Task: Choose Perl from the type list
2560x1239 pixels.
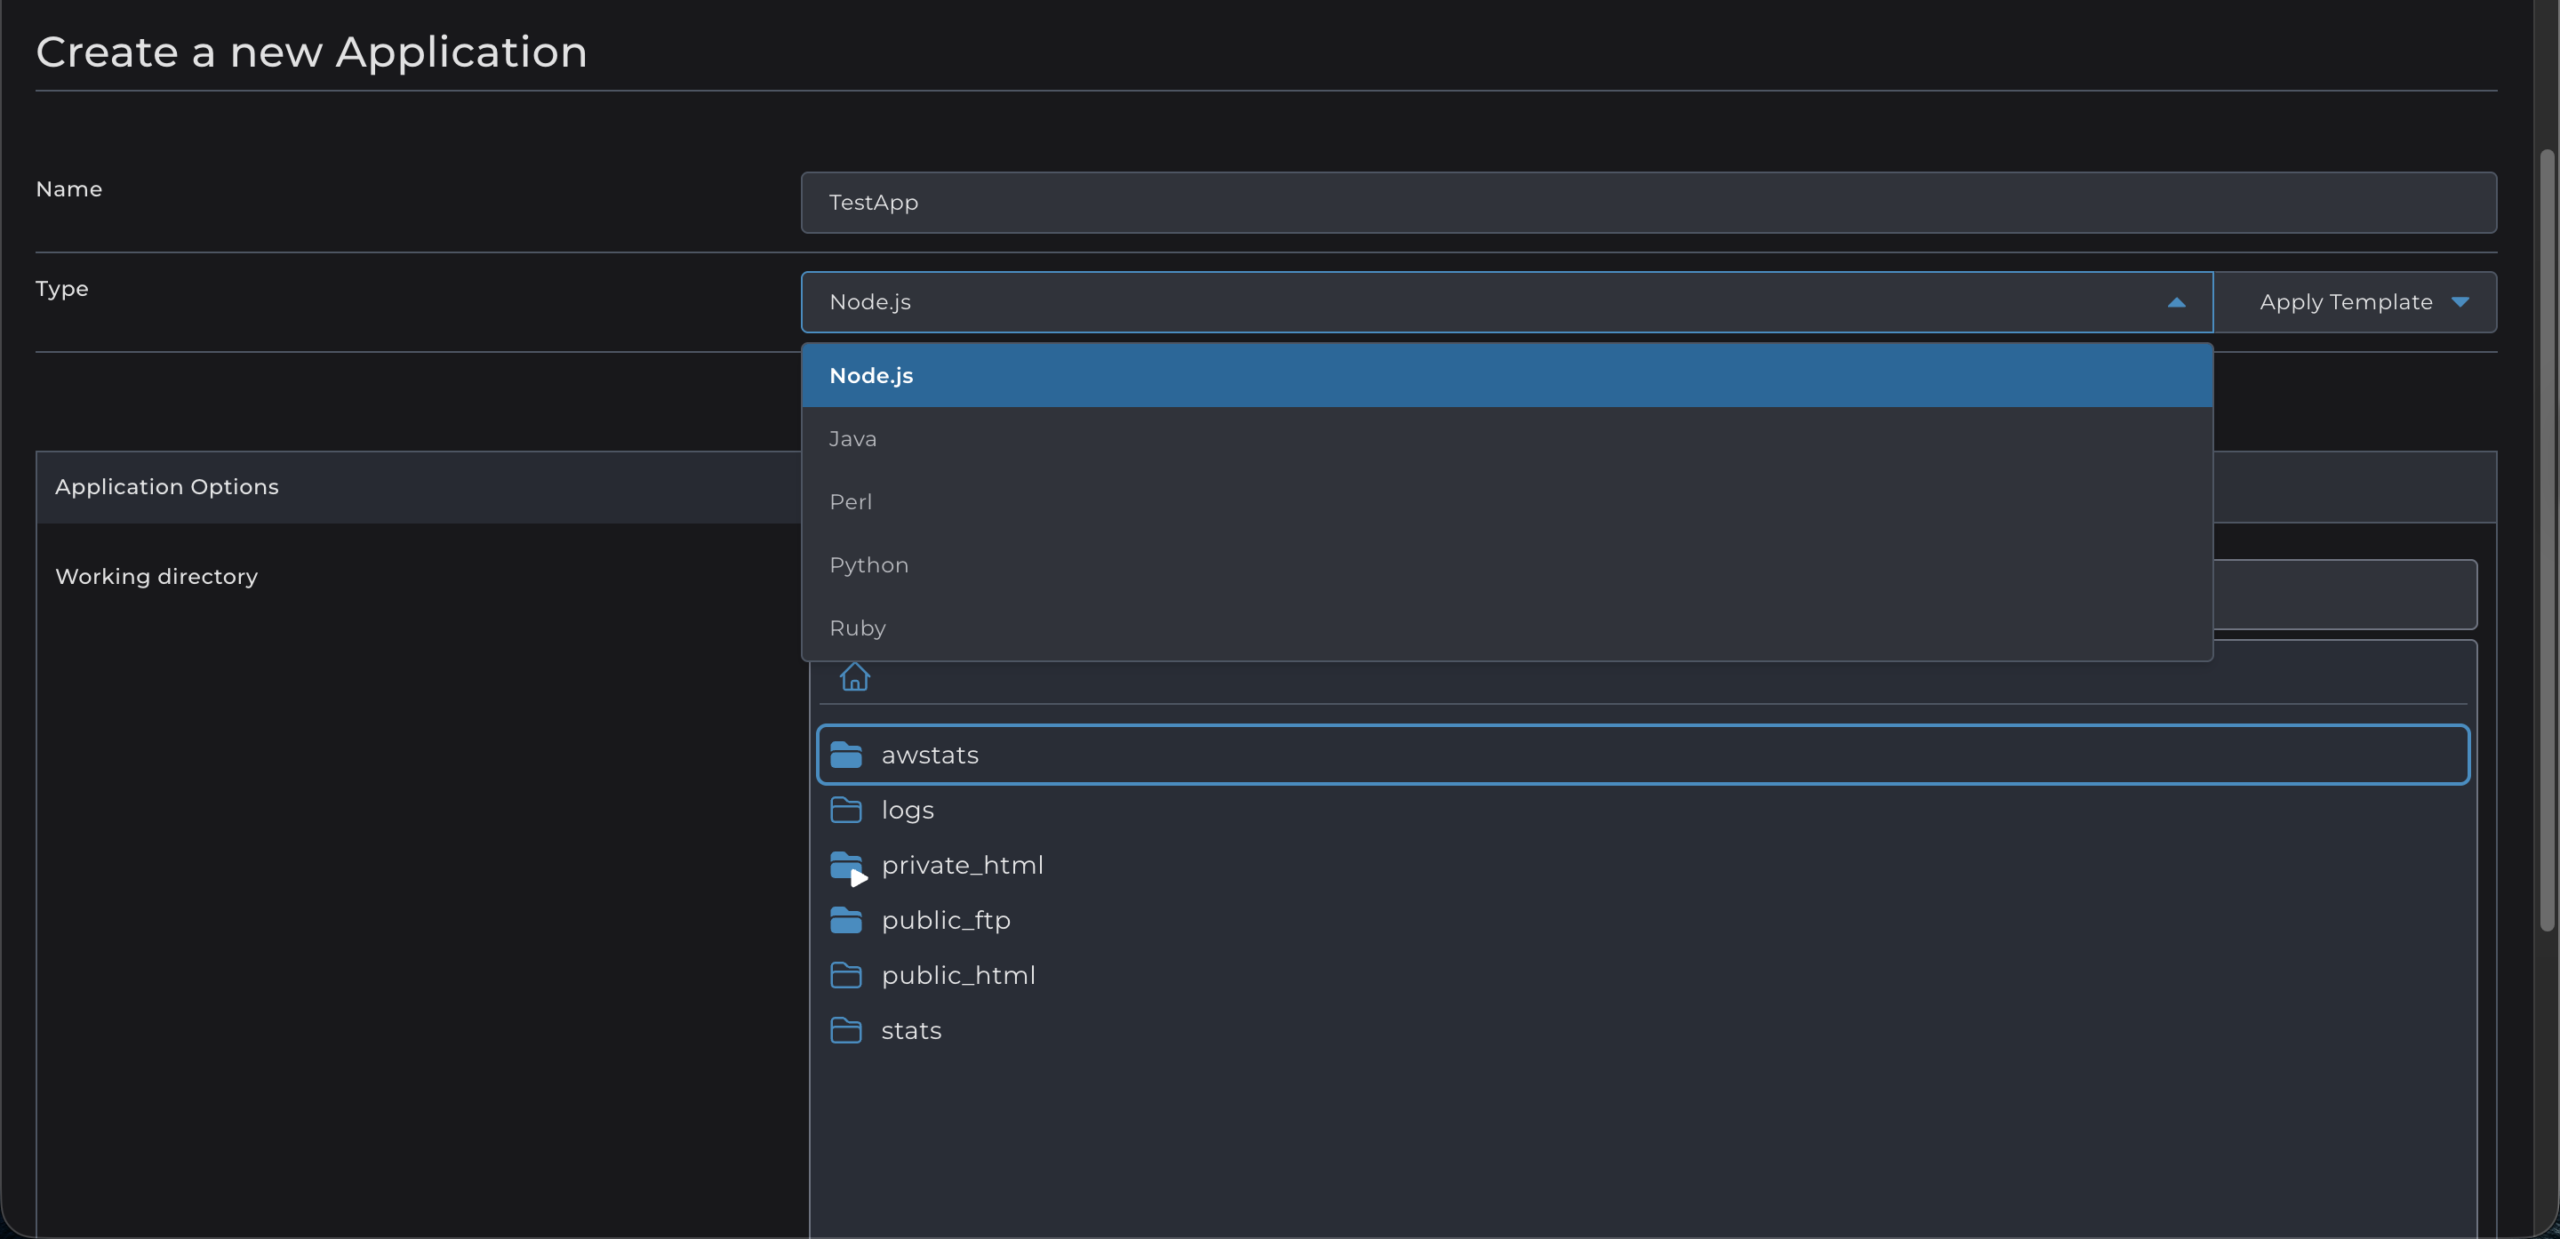Action: [1507, 502]
